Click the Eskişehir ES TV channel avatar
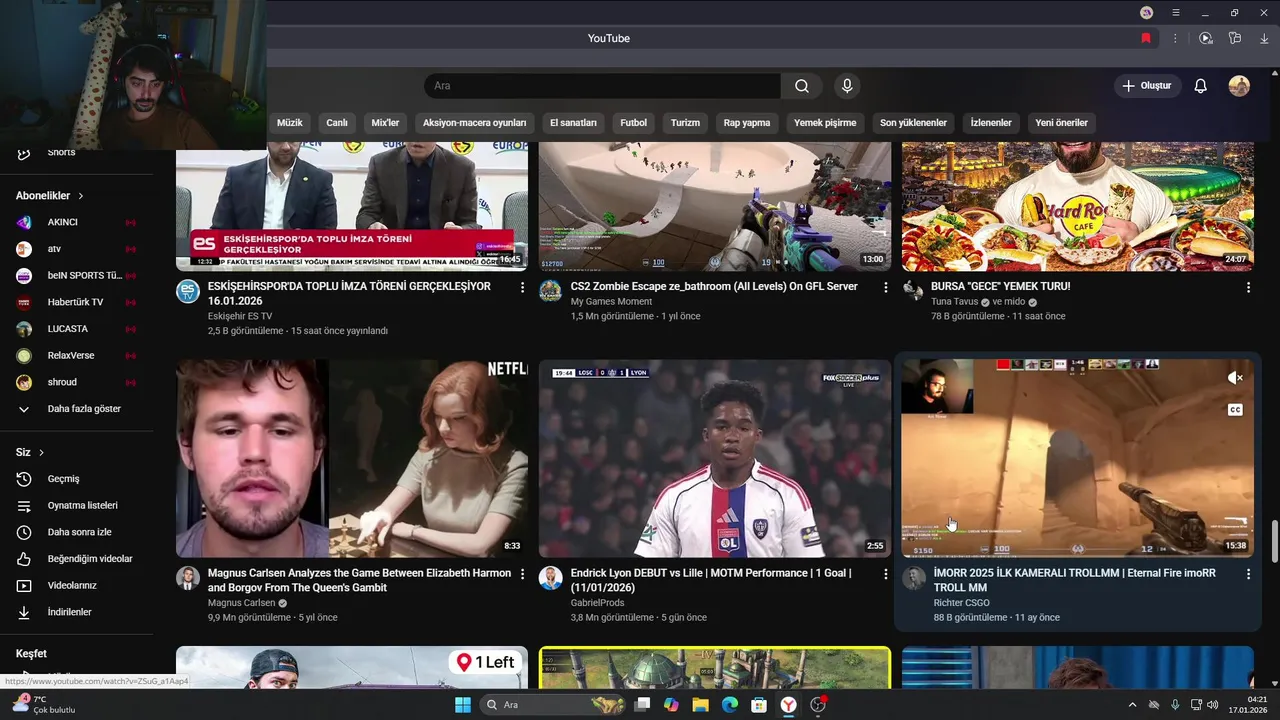The height and width of the screenshot is (720, 1280). (188, 291)
